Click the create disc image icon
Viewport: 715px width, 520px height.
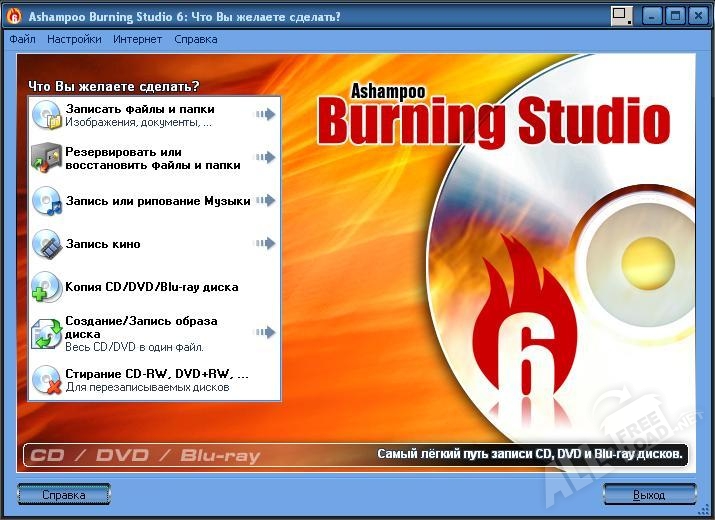(x=47, y=333)
